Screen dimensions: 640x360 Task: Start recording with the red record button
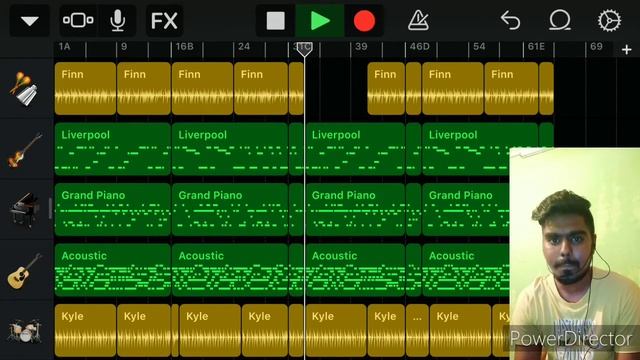pyautogui.click(x=364, y=21)
